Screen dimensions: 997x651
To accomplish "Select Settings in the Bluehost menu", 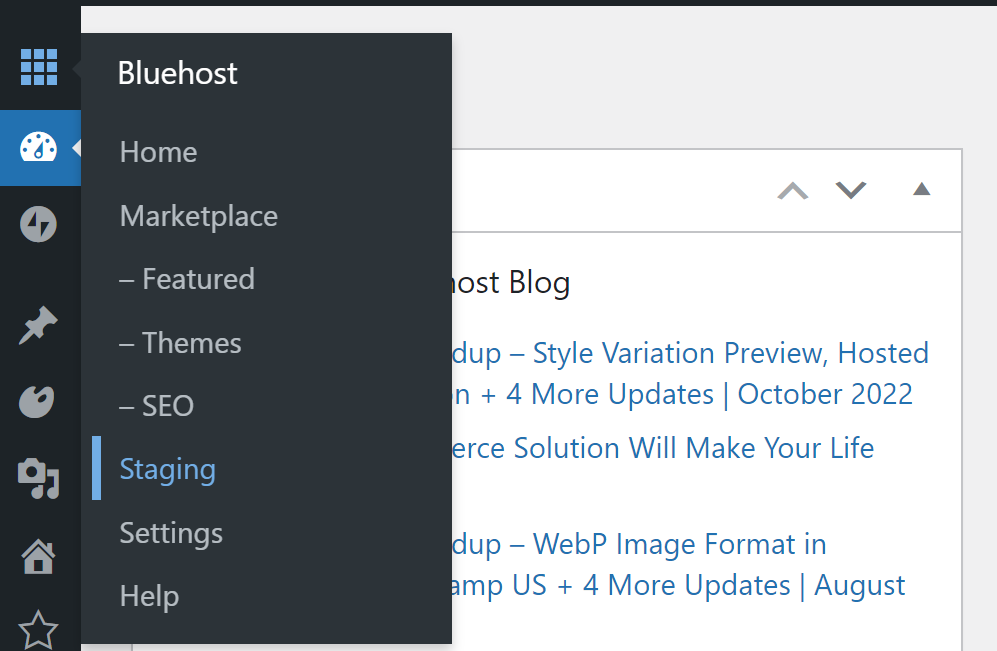I will click(x=170, y=533).
